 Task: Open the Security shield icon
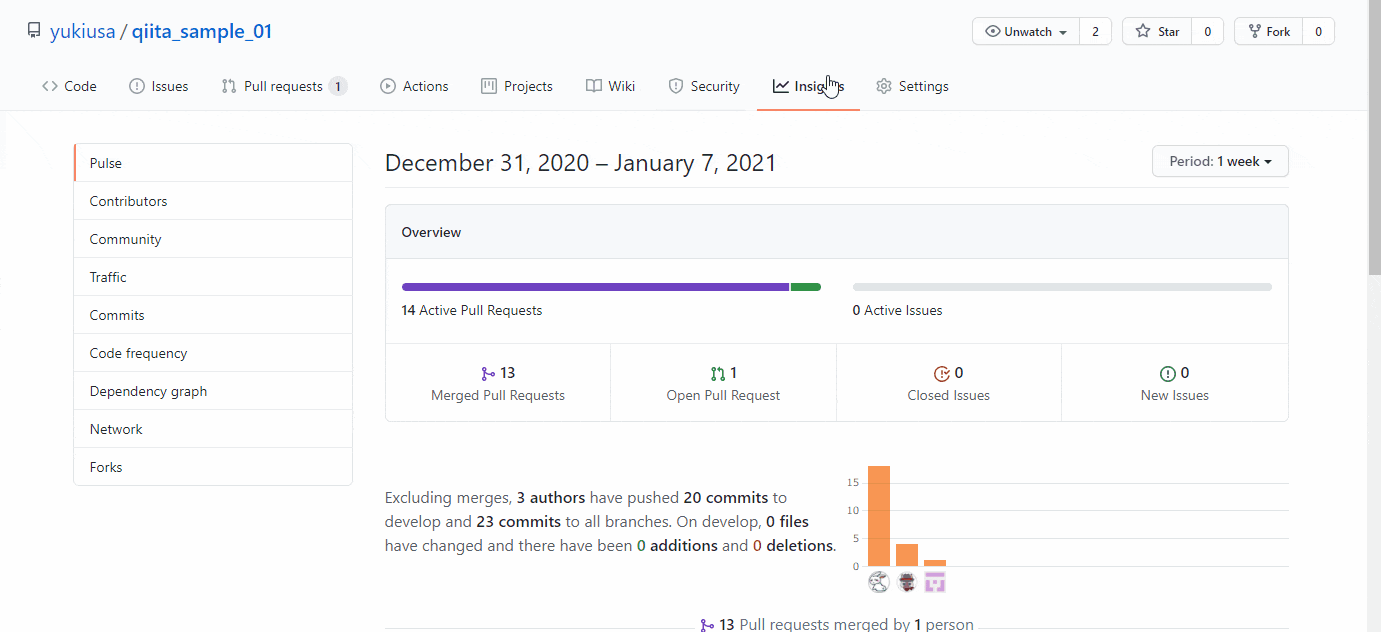coord(674,86)
